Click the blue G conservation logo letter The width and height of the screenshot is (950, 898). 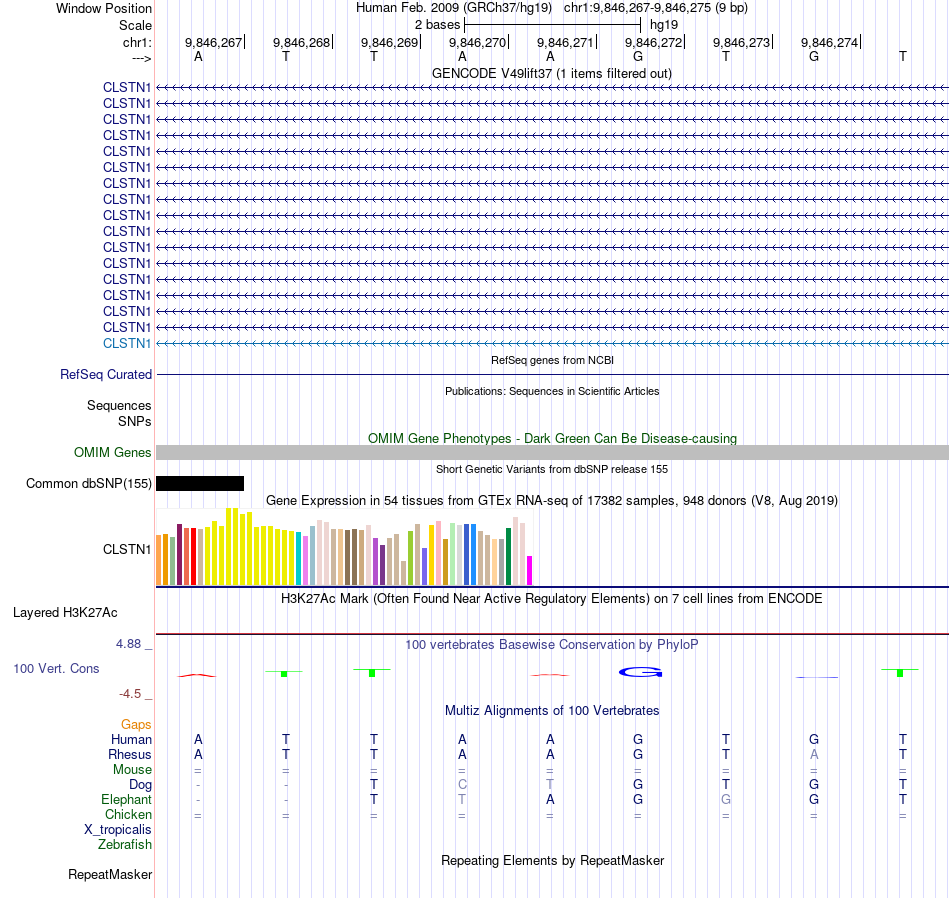tap(640, 672)
